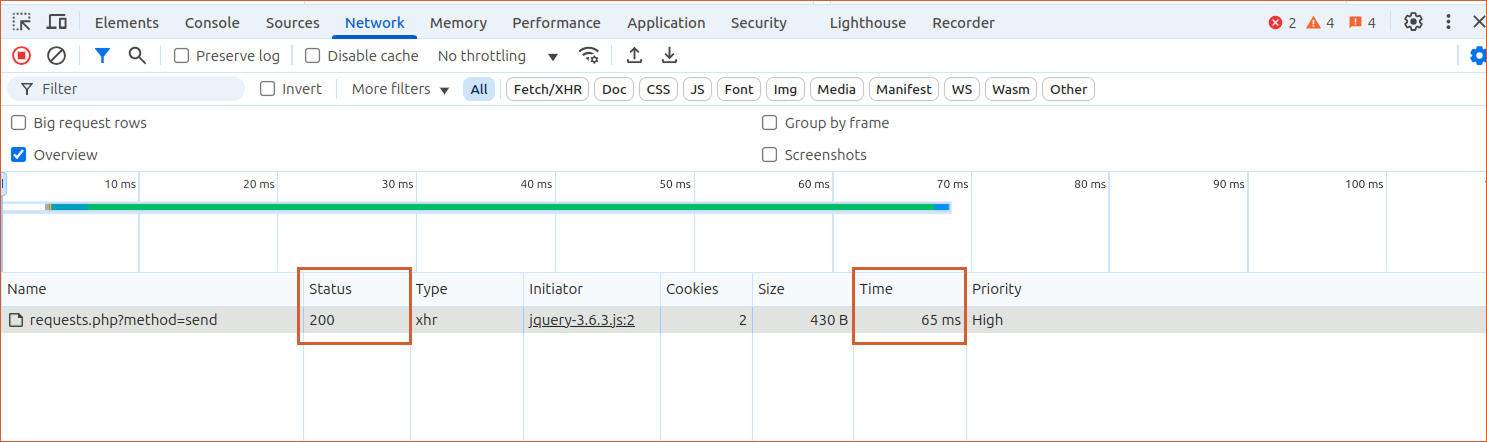This screenshot has width=1487, height=442.
Task: Open the jquery-3.6.3.js:2 initiator link
Action: click(582, 320)
